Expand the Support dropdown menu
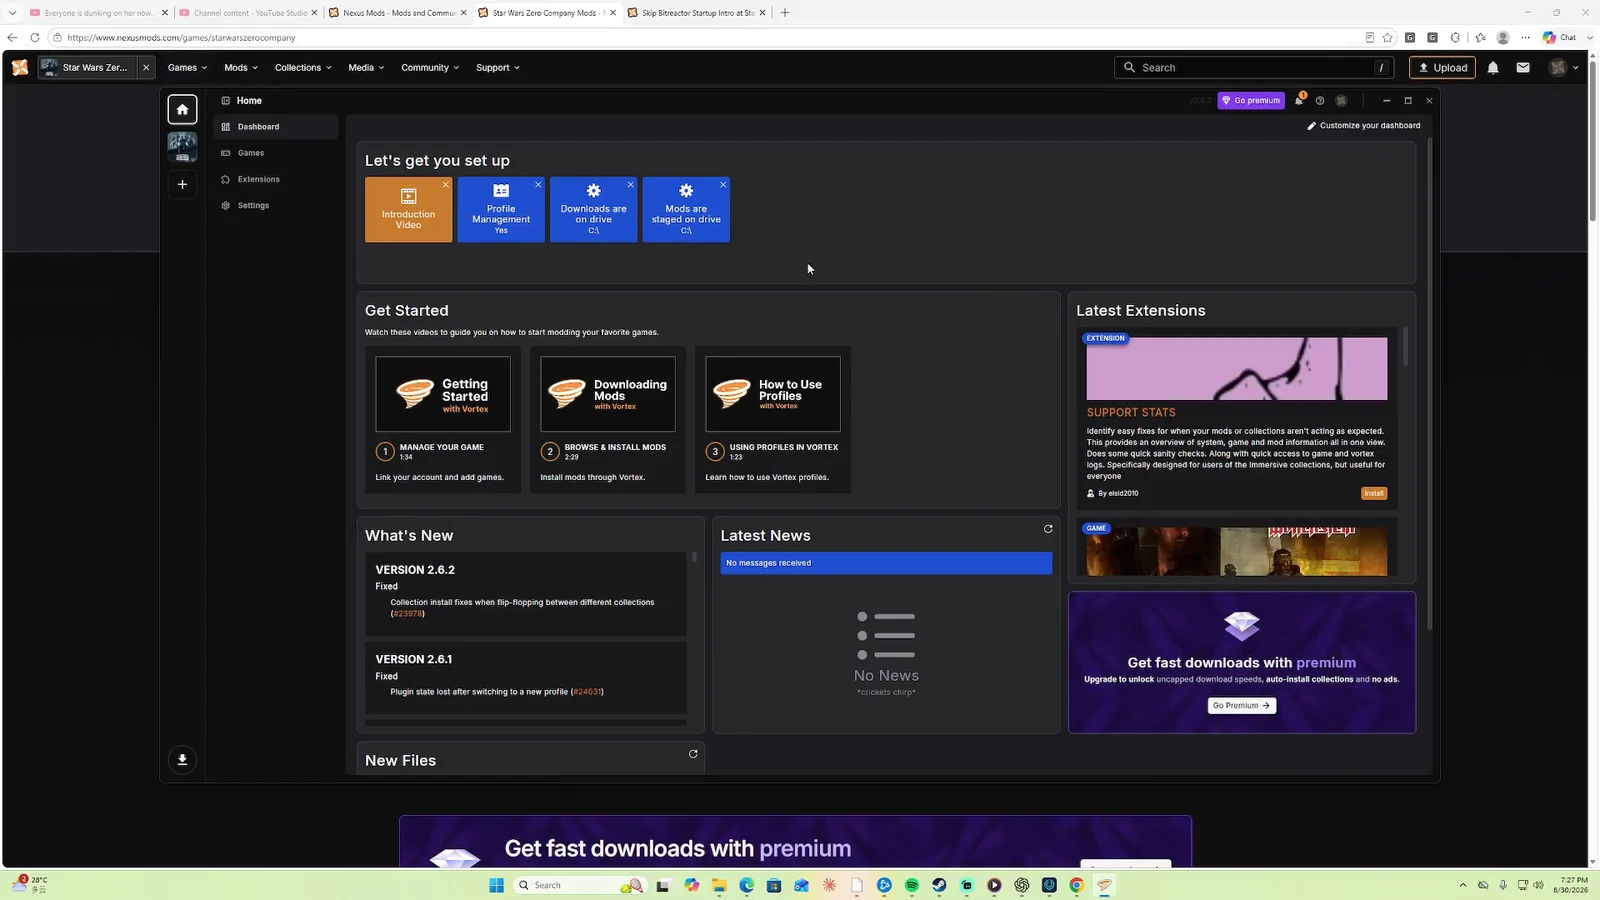This screenshot has height=900, width=1600. [x=498, y=68]
